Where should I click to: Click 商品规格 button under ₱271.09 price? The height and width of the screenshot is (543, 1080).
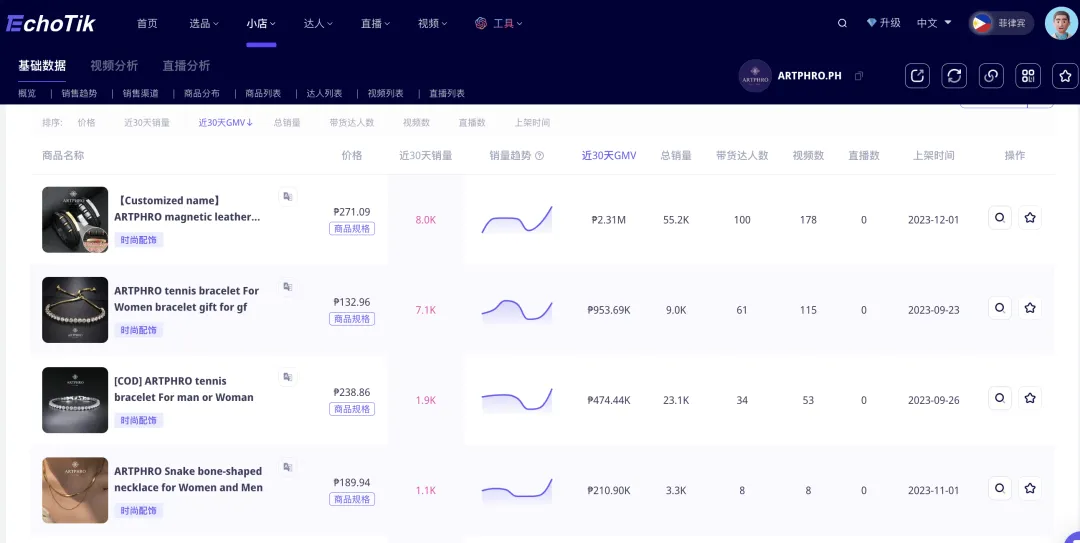click(352, 229)
